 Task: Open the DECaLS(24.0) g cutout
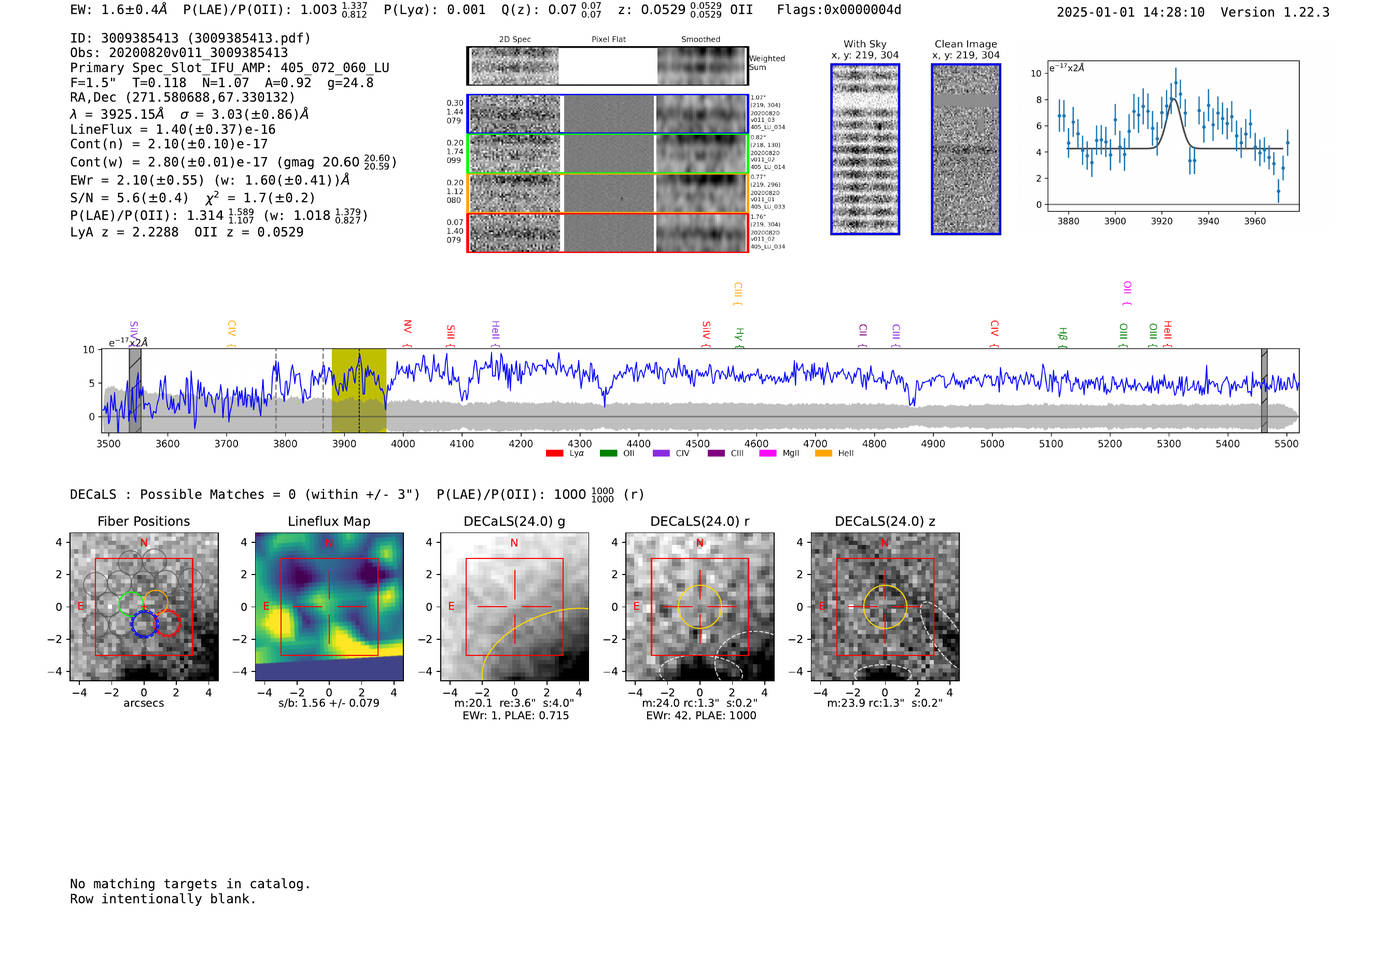point(514,606)
